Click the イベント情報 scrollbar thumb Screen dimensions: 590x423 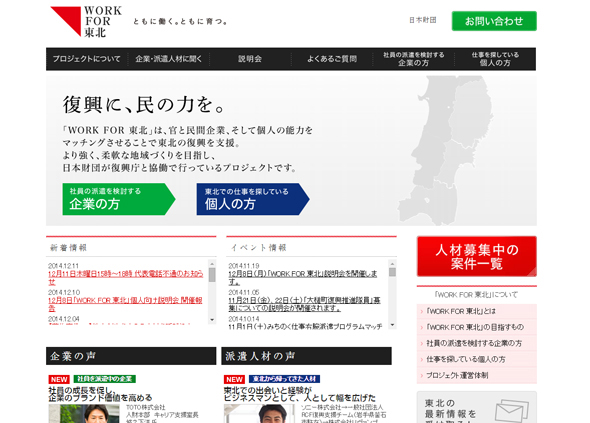click(x=392, y=272)
